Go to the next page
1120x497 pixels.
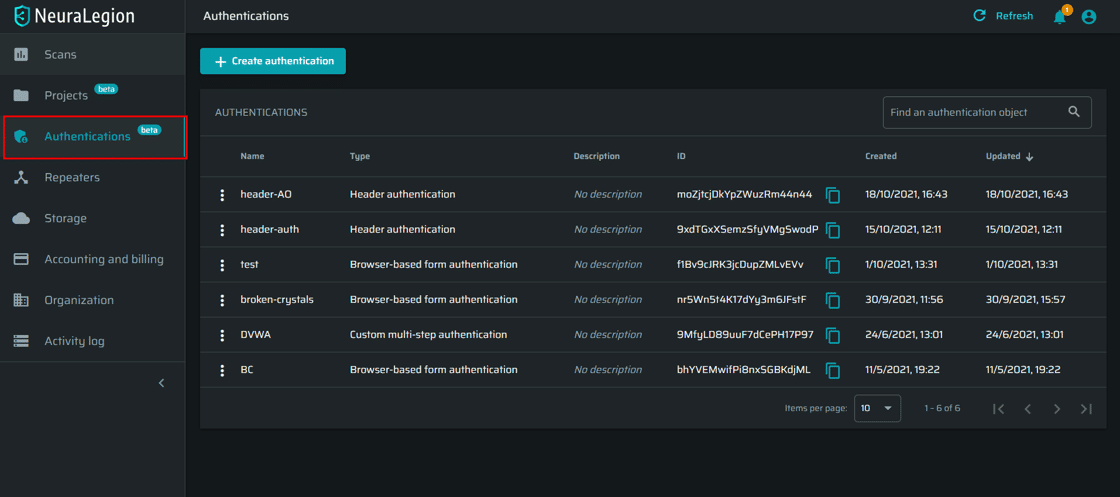coord(1057,408)
